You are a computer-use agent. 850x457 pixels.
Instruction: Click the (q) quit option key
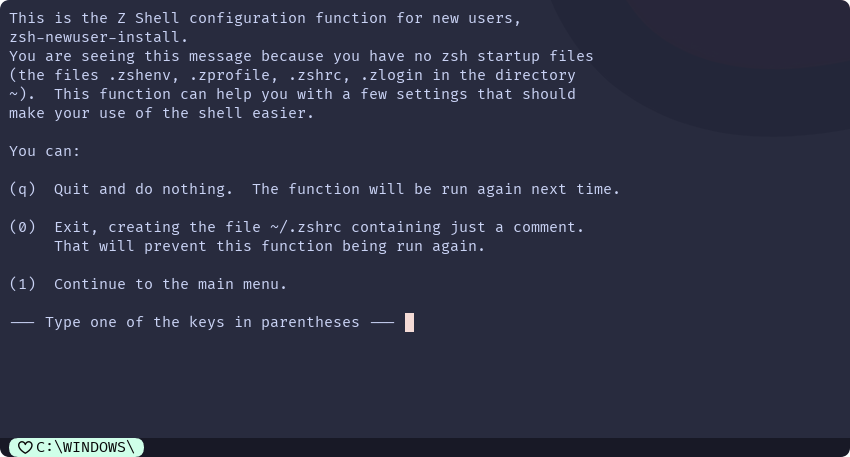22,189
